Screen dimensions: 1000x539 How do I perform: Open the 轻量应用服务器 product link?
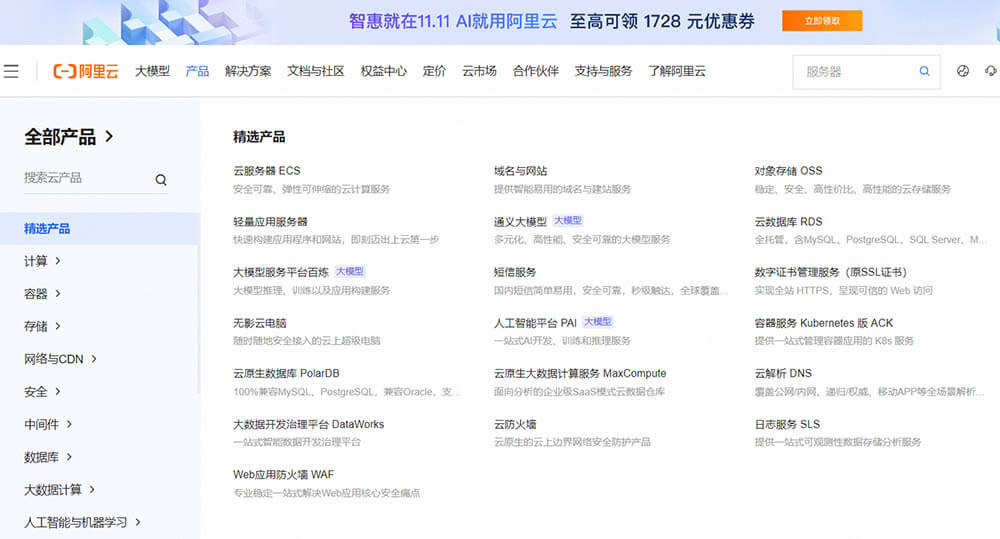270,221
